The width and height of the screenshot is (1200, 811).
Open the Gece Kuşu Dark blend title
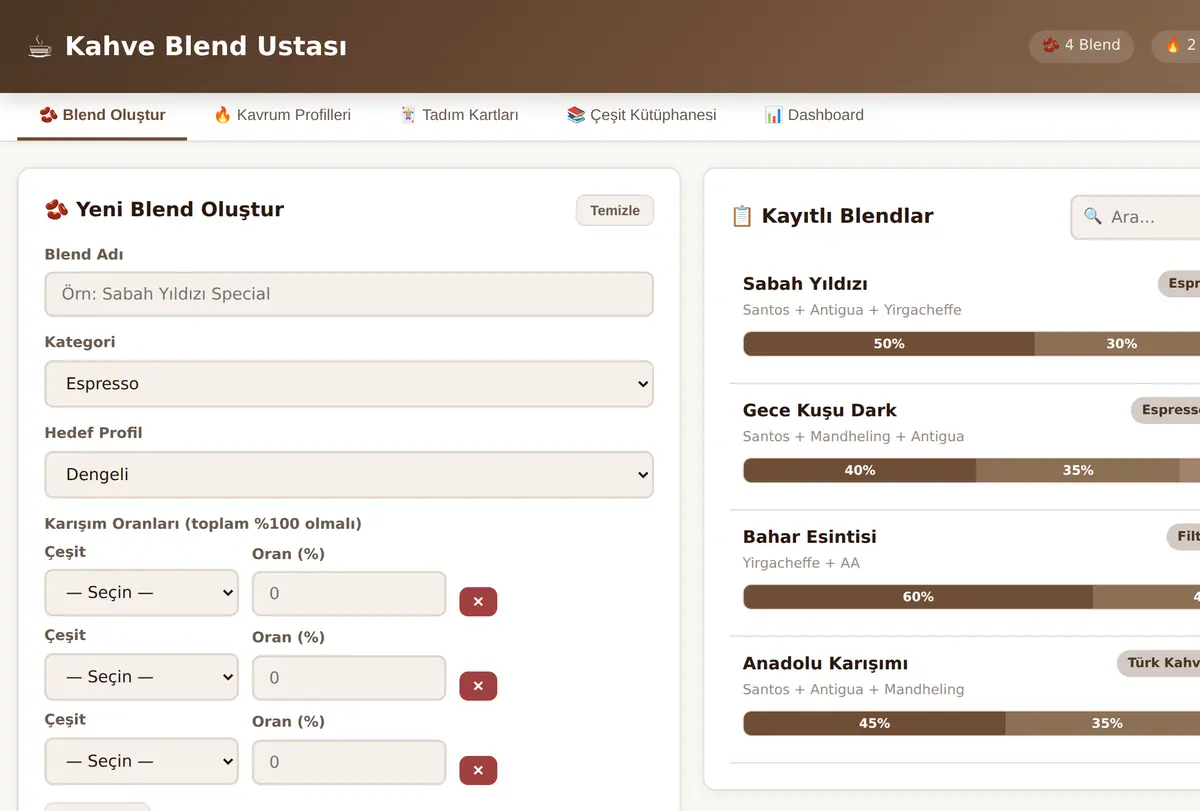[820, 410]
